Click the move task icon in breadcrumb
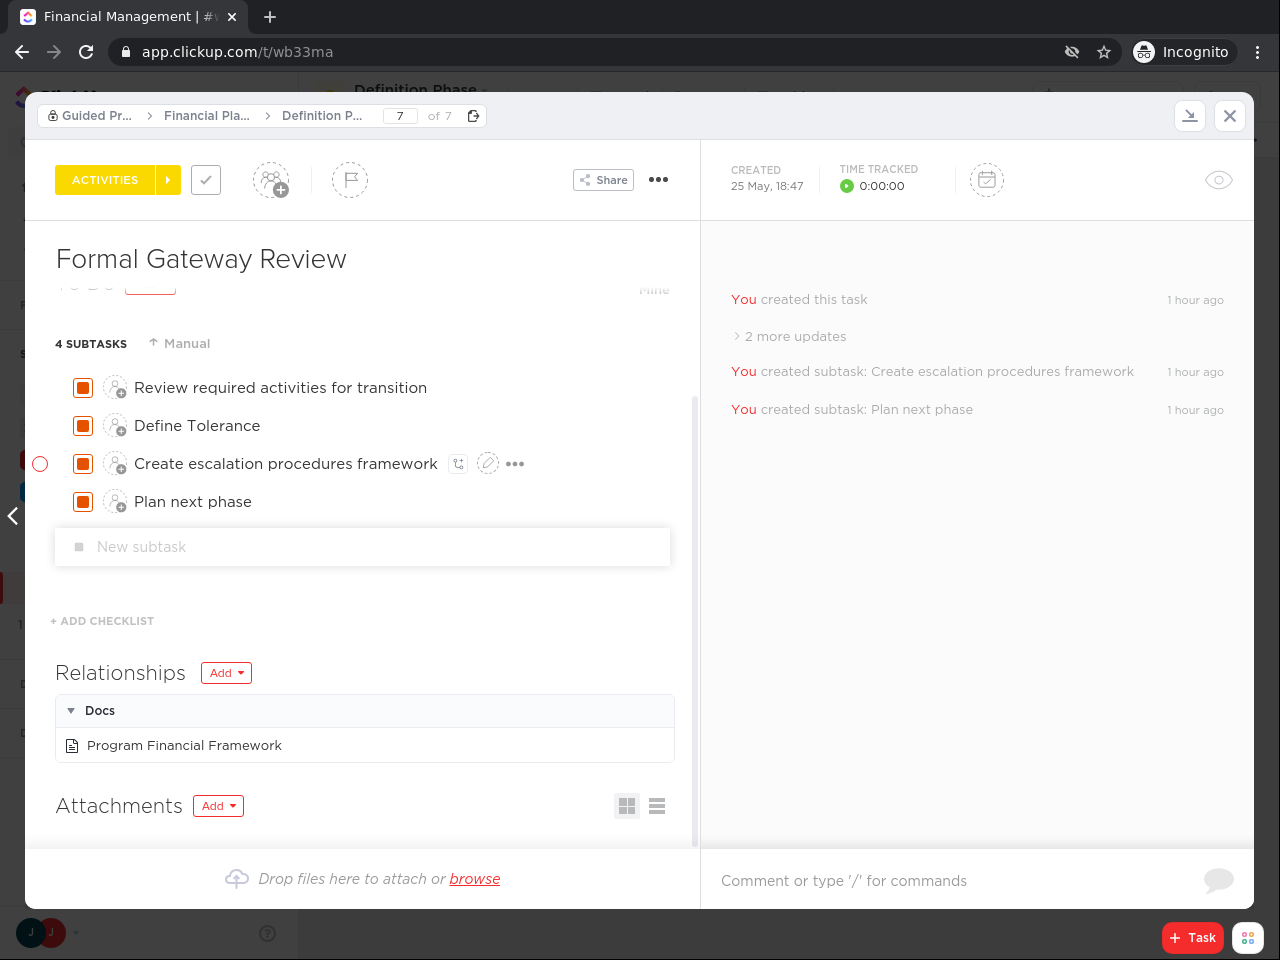This screenshot has height=960, width=1280. (x=474, y=116)
